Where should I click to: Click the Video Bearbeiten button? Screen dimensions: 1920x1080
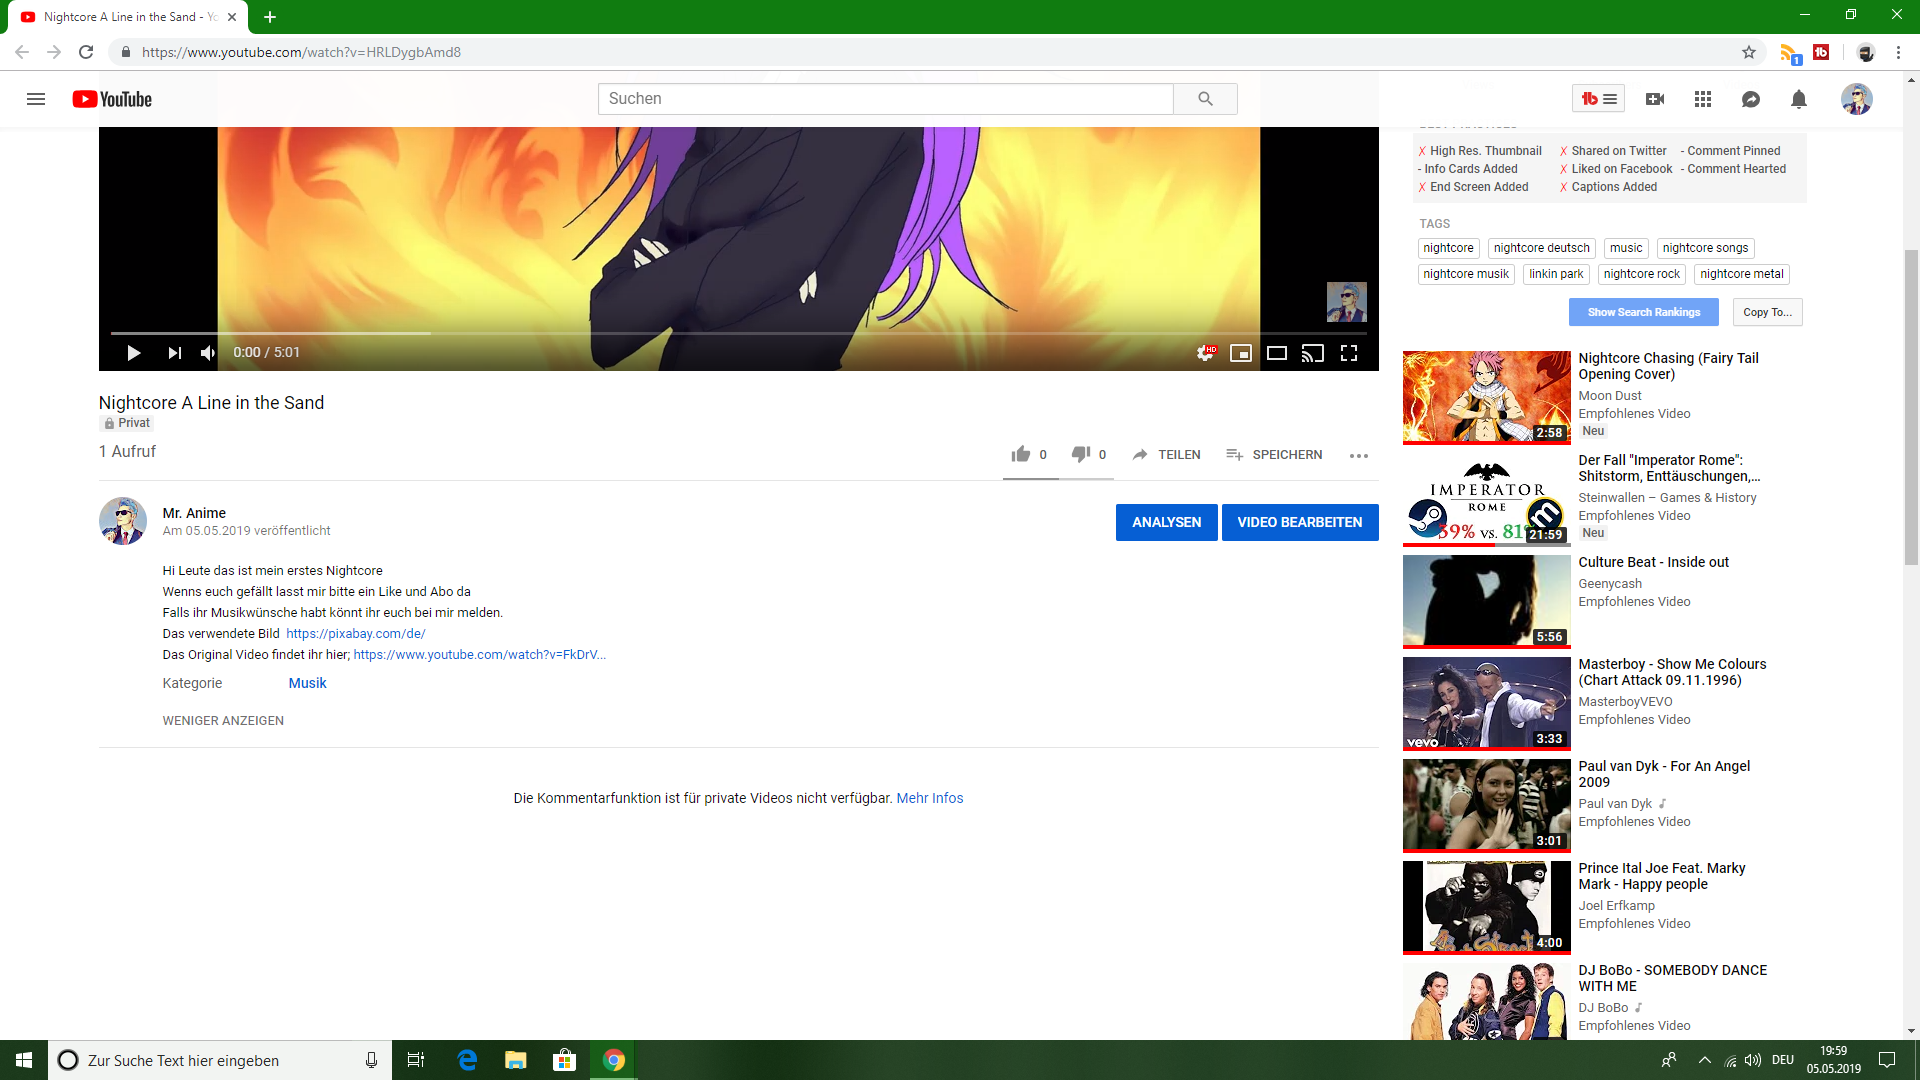point(1299,523)
